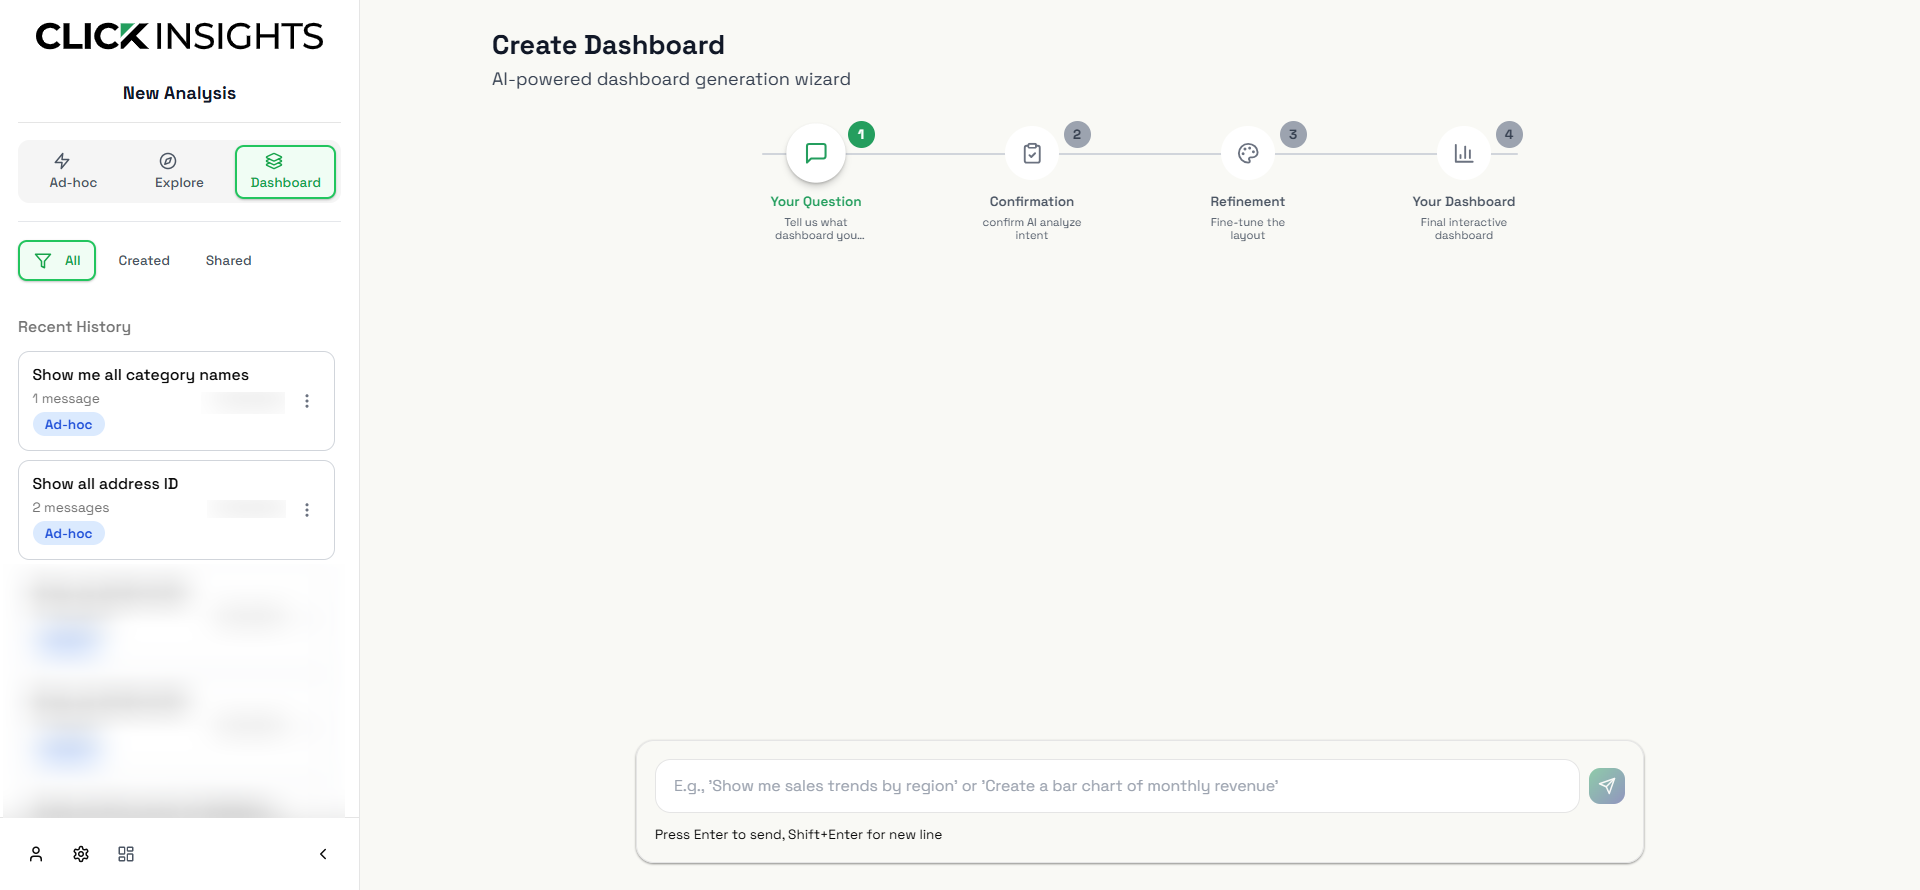1920x890 pixels.
Task: Click the Your Question chat bubble step icon
Action: (x=816, y=153)
